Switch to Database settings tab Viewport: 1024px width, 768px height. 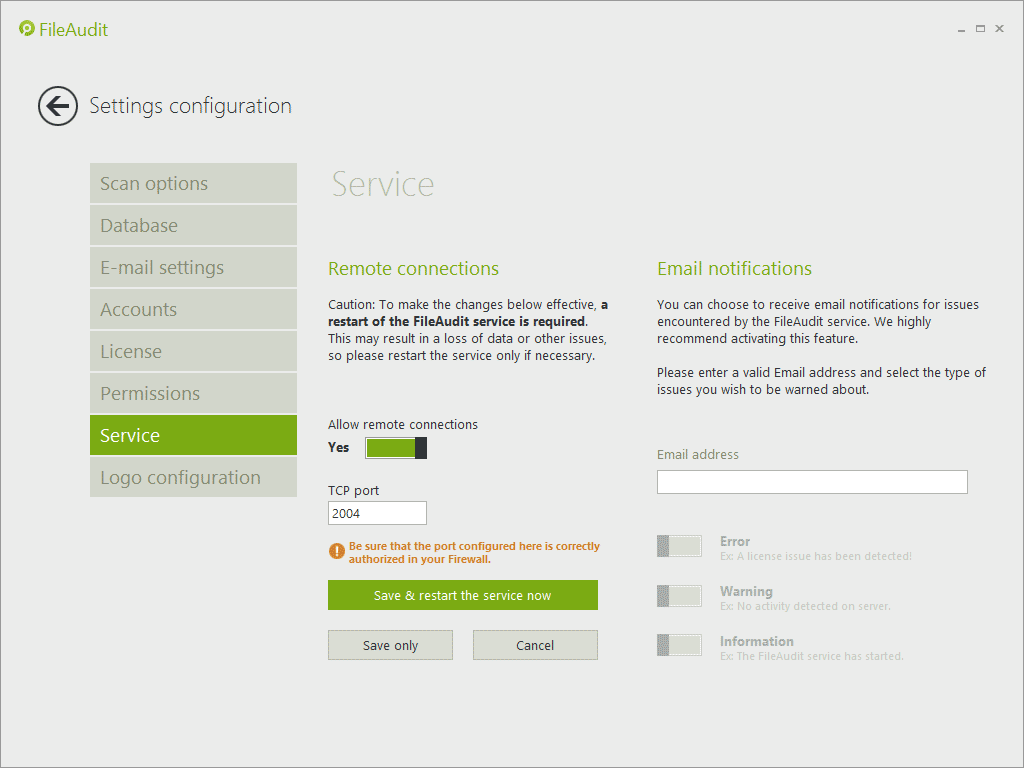coord(193,226)
